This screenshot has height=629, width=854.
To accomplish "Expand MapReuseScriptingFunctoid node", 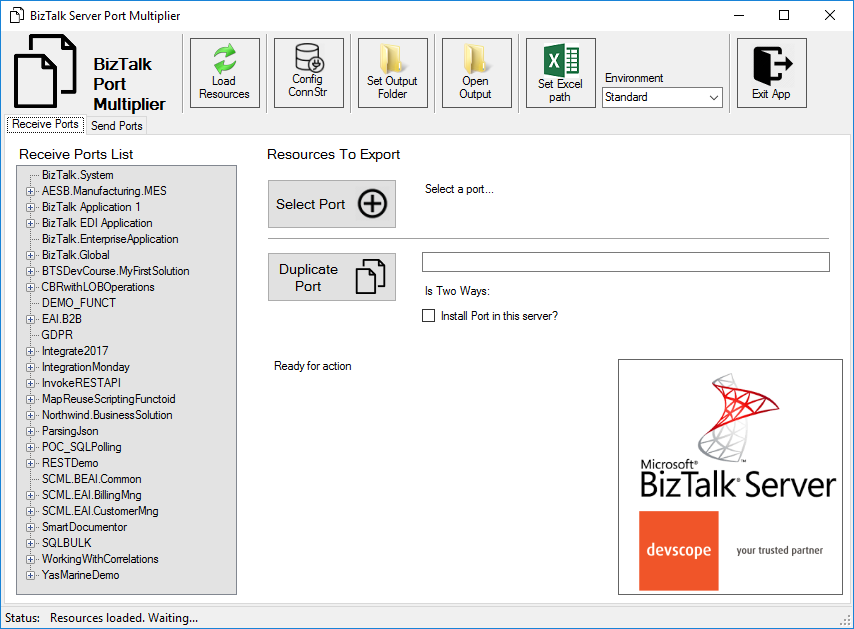I will coord(30,399).
